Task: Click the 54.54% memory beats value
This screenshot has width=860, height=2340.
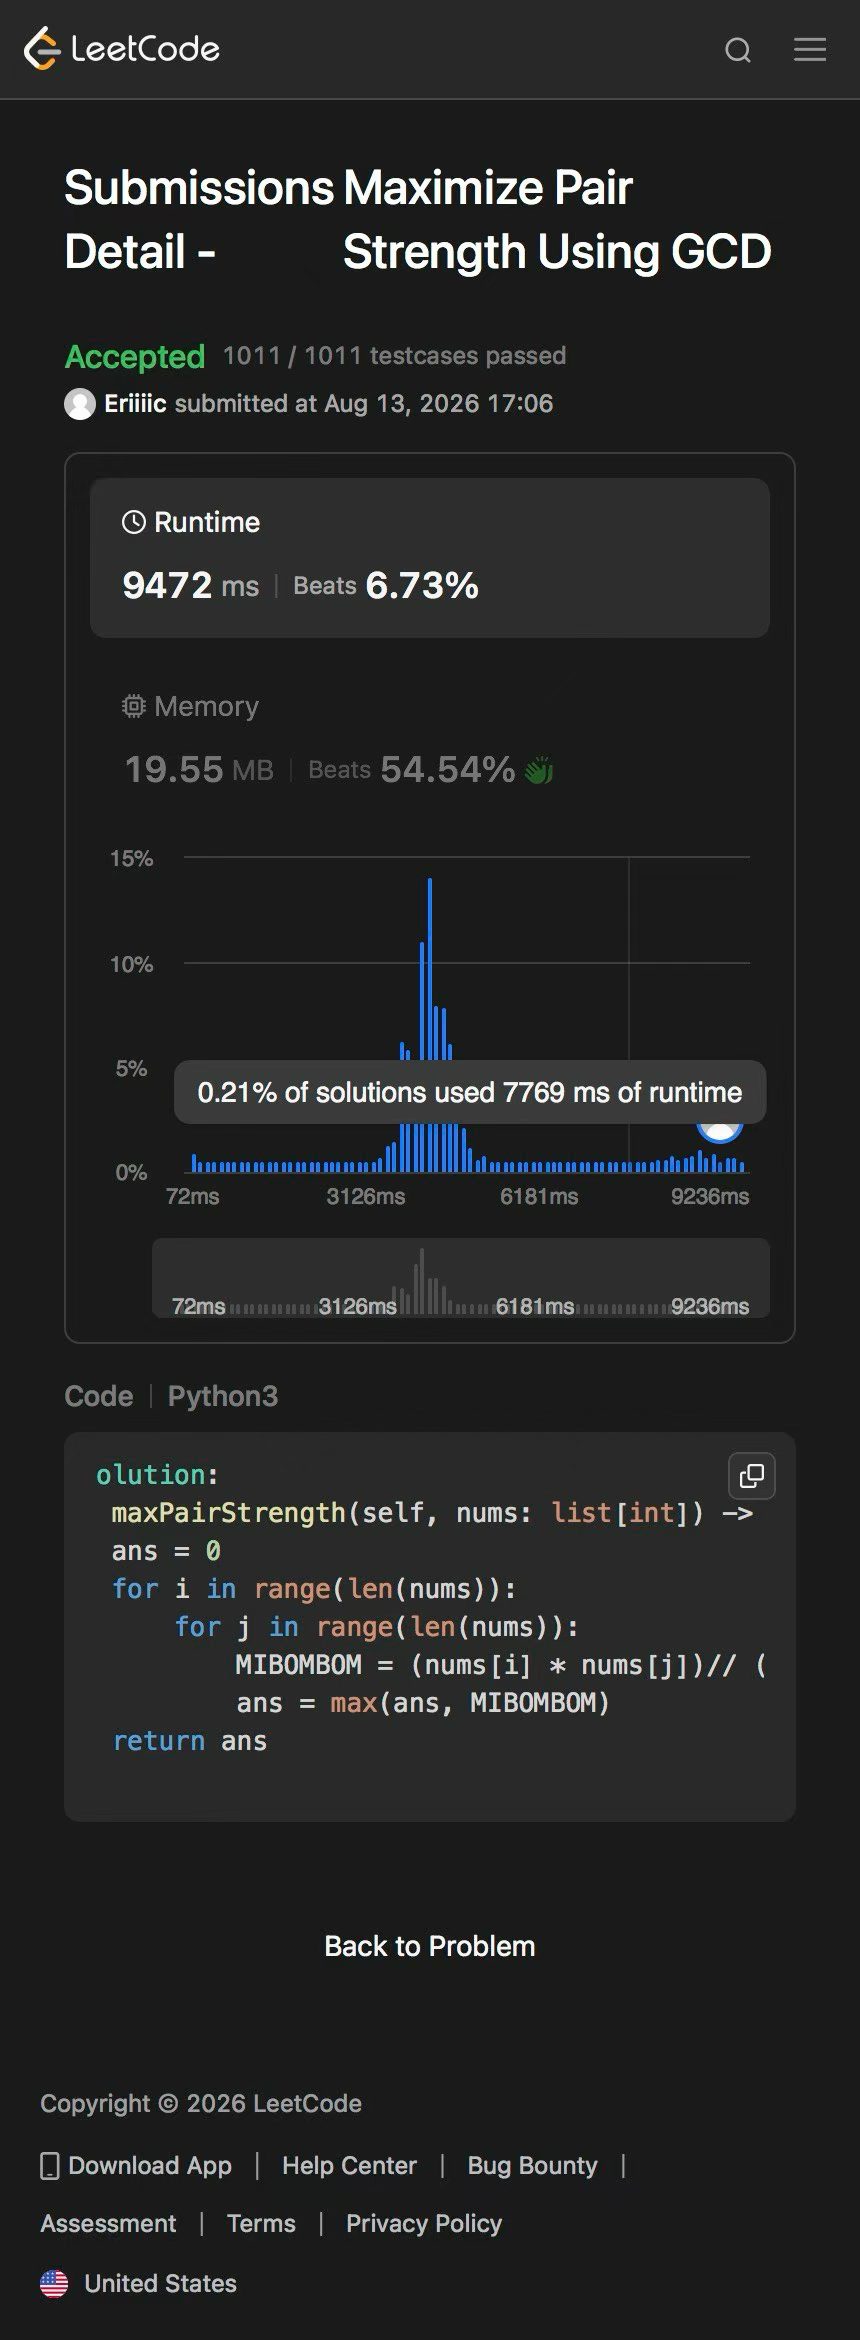Action: (x=447, y=770)
